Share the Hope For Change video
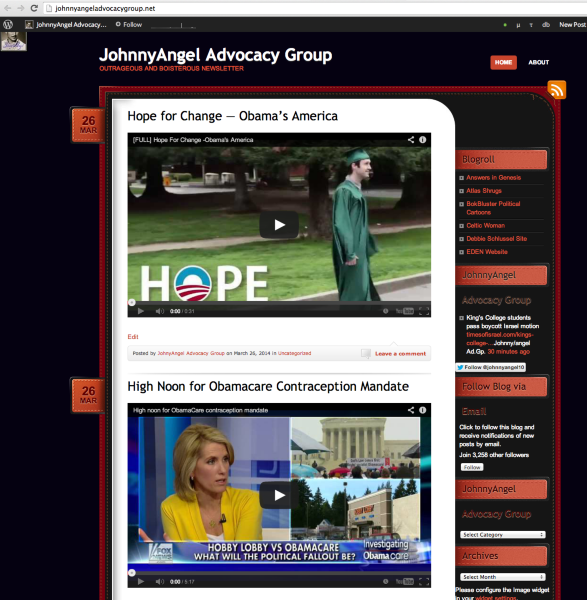The image size is (587, 600). (411, 140)
